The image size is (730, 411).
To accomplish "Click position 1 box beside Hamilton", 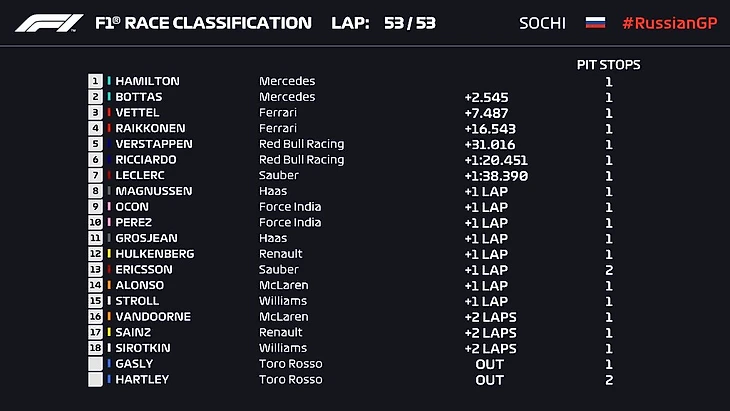I will [x=96, y=81].
